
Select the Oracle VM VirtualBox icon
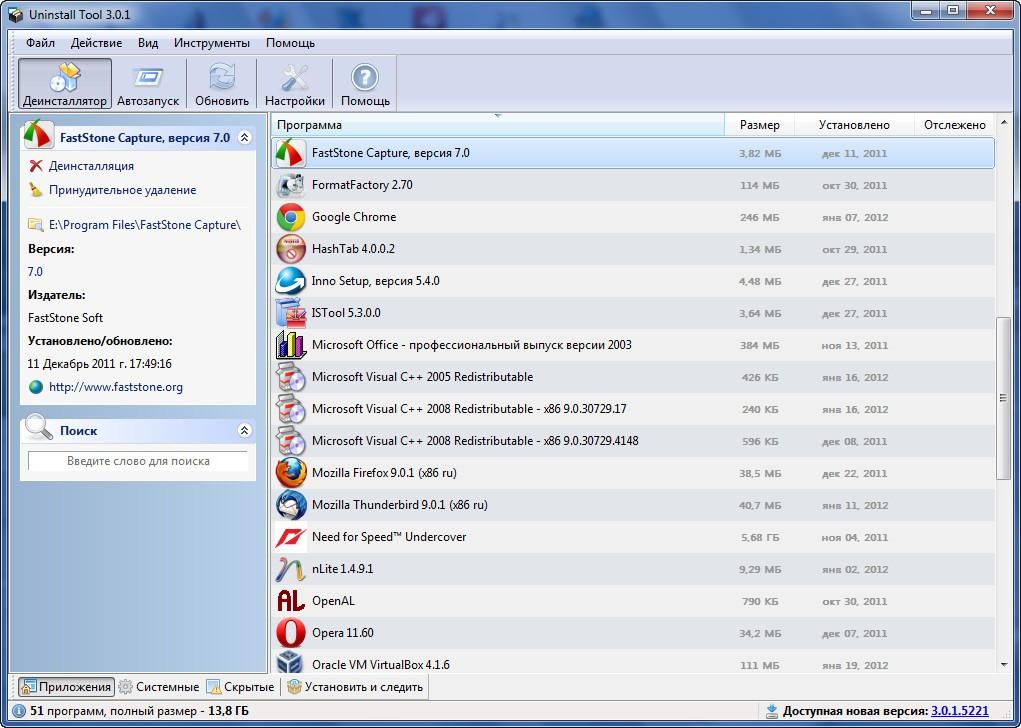coord(290,663)
